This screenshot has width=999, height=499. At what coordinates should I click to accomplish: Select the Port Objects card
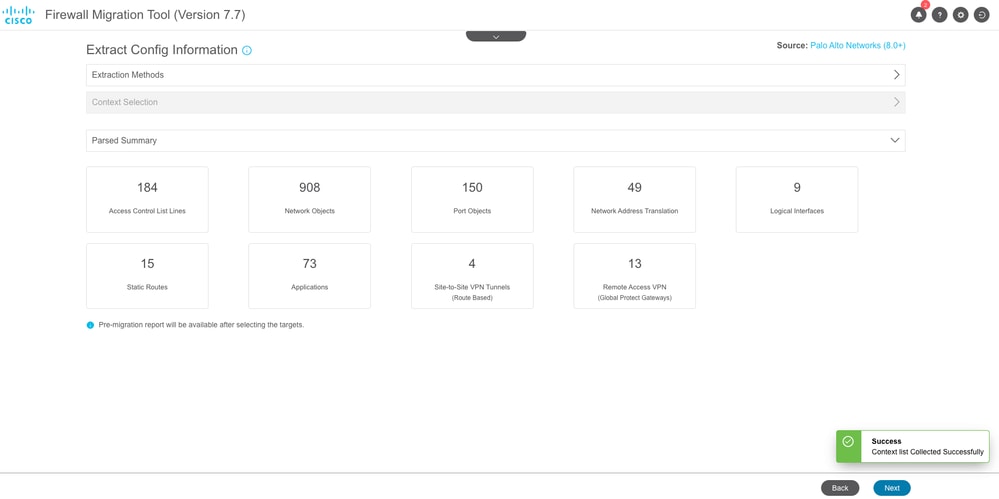(472, 199)
